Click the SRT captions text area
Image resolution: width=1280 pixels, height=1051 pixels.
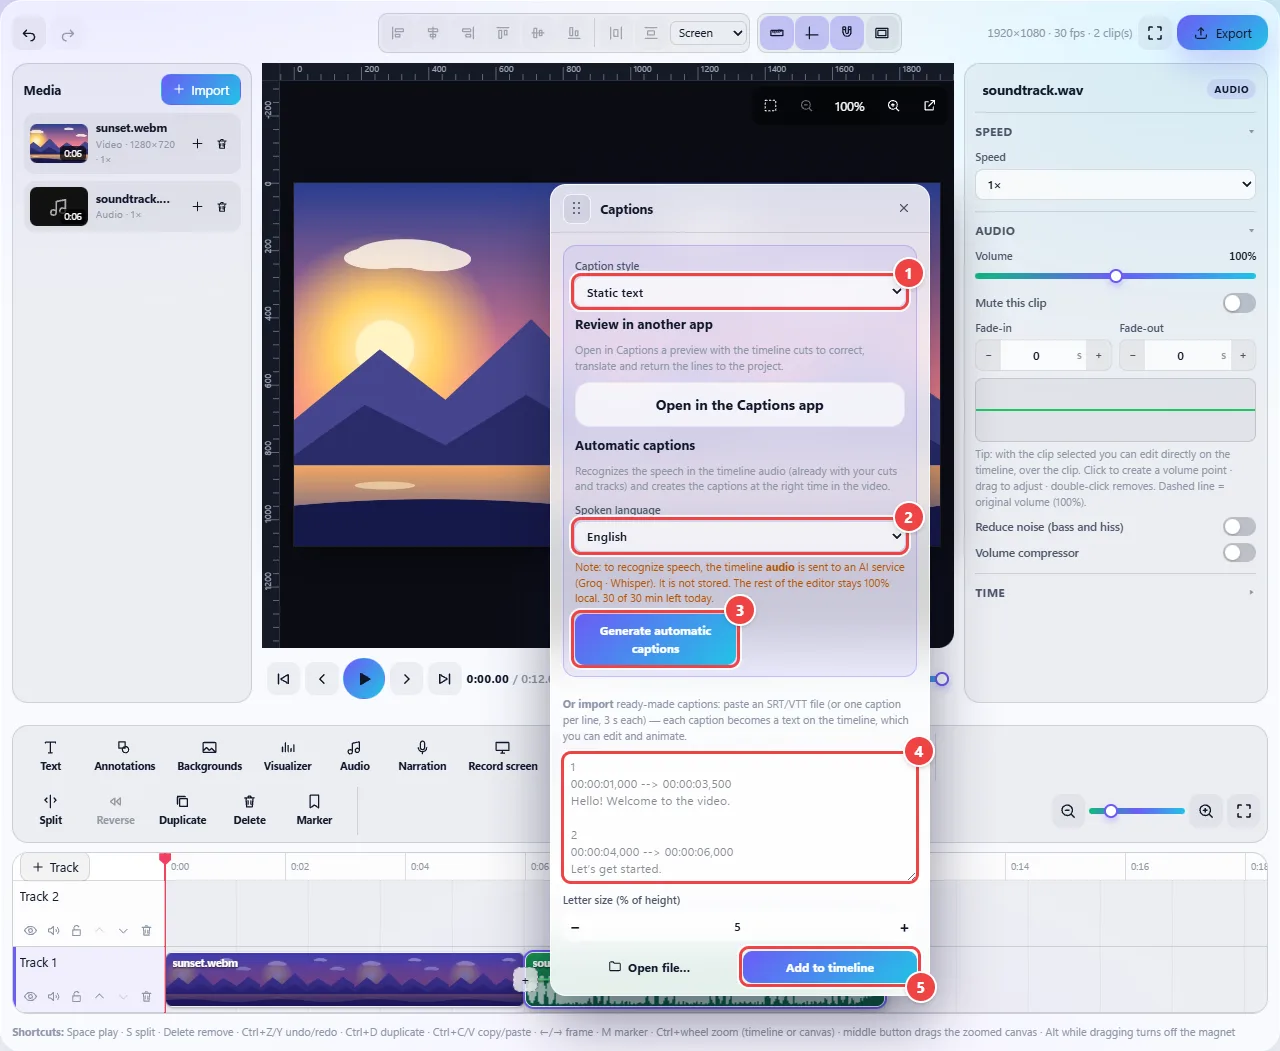pyautogui.click(x=740, y=817)
